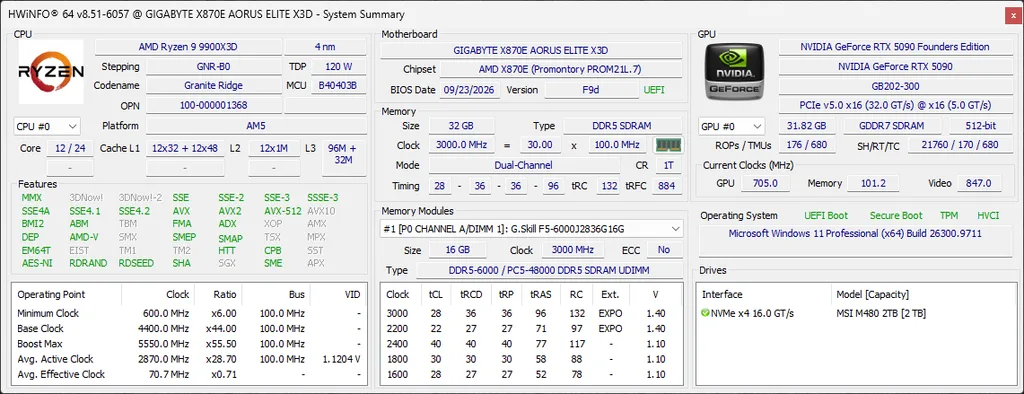Select the GNR-B0 stepping value
The width and height of the screenshot is (1024, 394).
(x=213, y=67)
